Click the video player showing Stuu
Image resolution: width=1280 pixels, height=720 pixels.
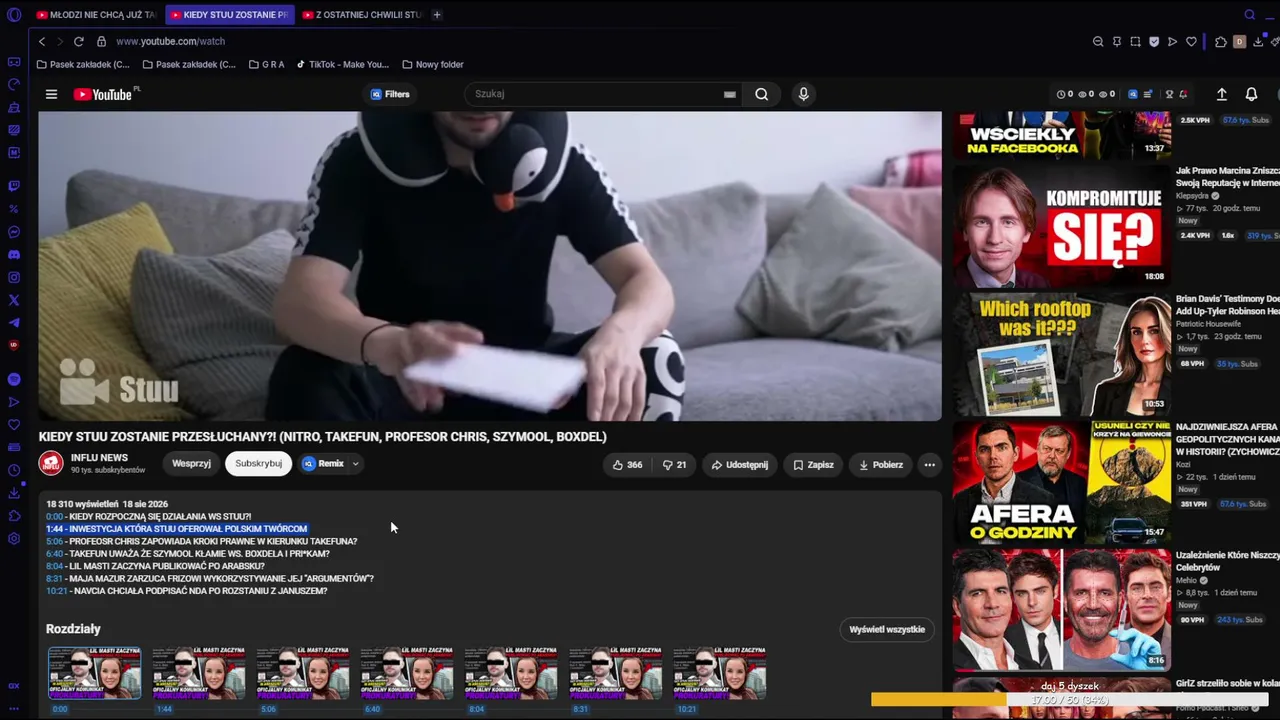pyautogui.click(x=490, y=266)
